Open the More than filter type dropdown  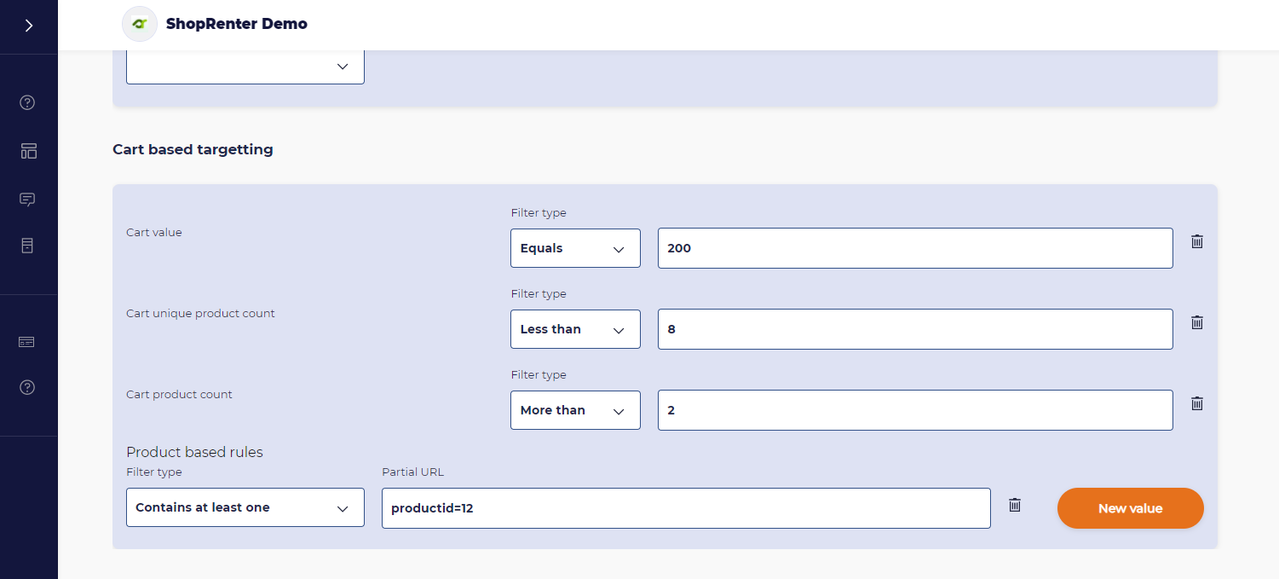[575, 410]
